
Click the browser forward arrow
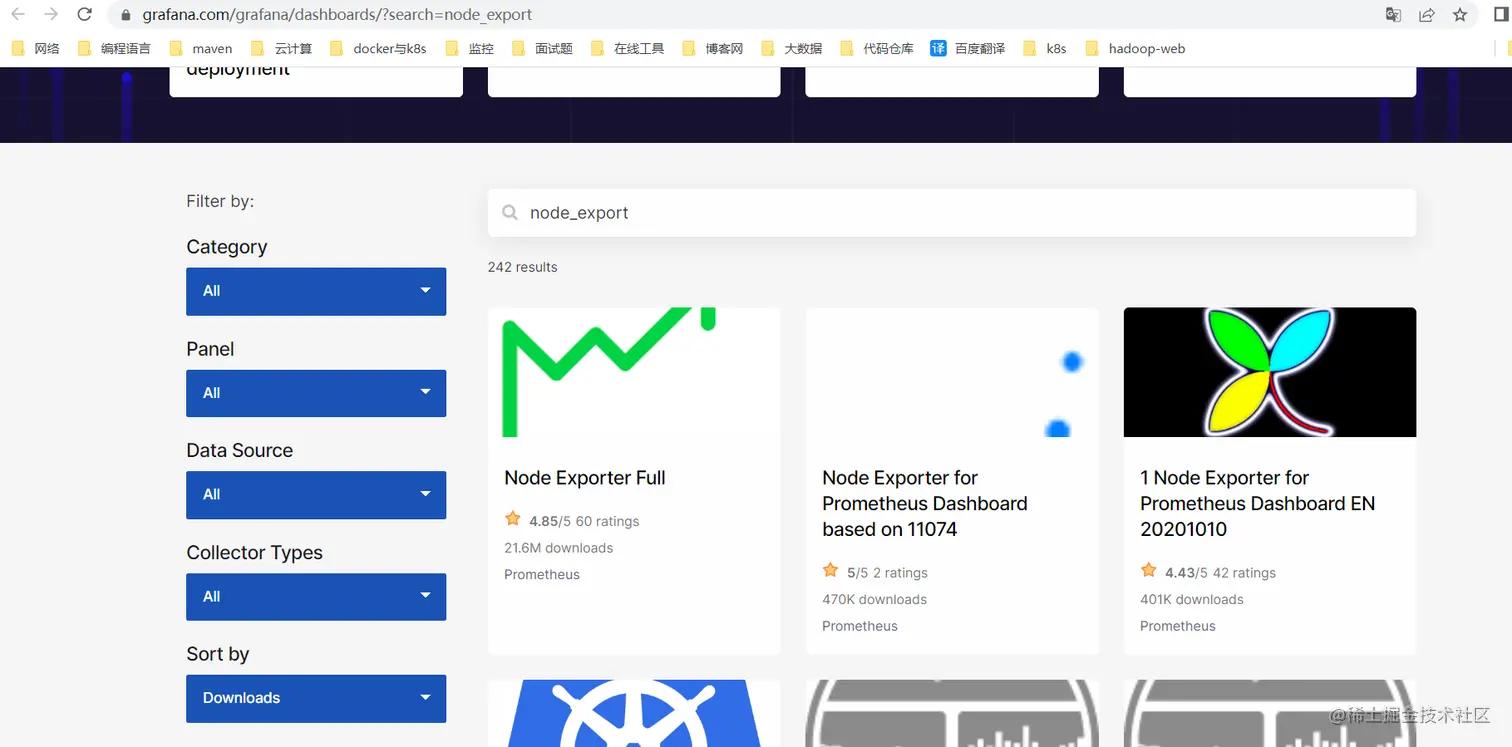[x=51, y=15]
